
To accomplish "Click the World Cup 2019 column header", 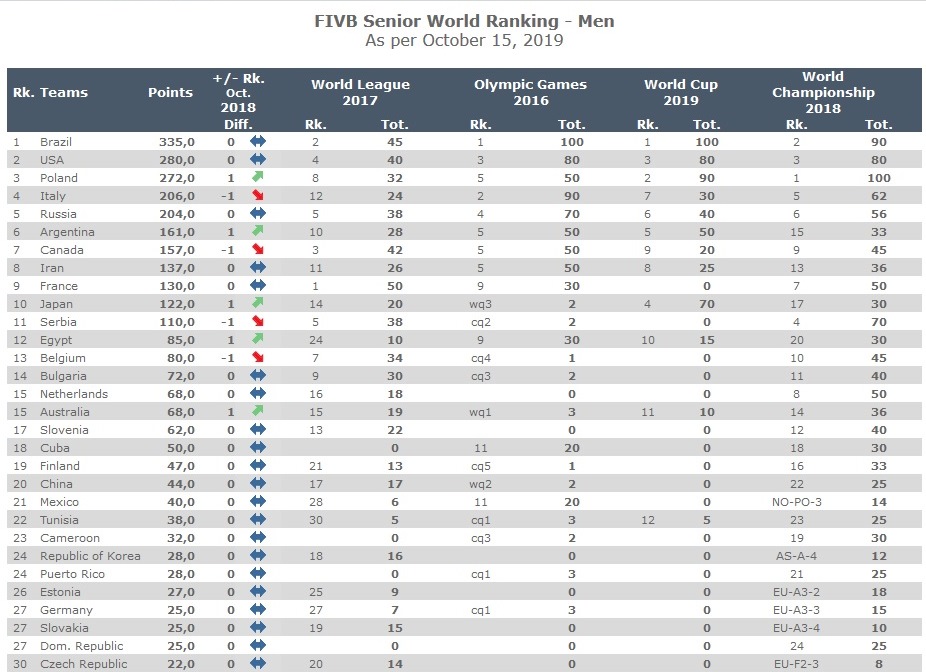I will click(x=681, y=92).
